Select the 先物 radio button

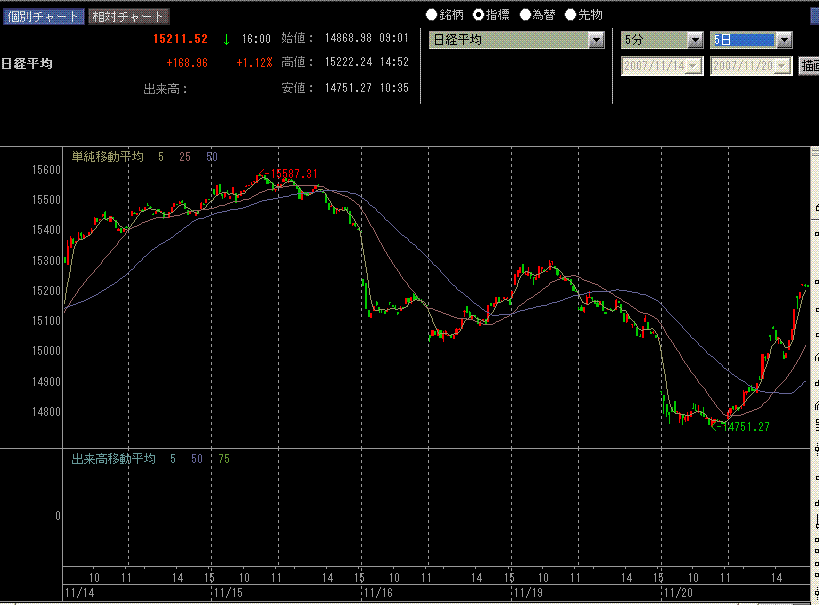[571, 15]
